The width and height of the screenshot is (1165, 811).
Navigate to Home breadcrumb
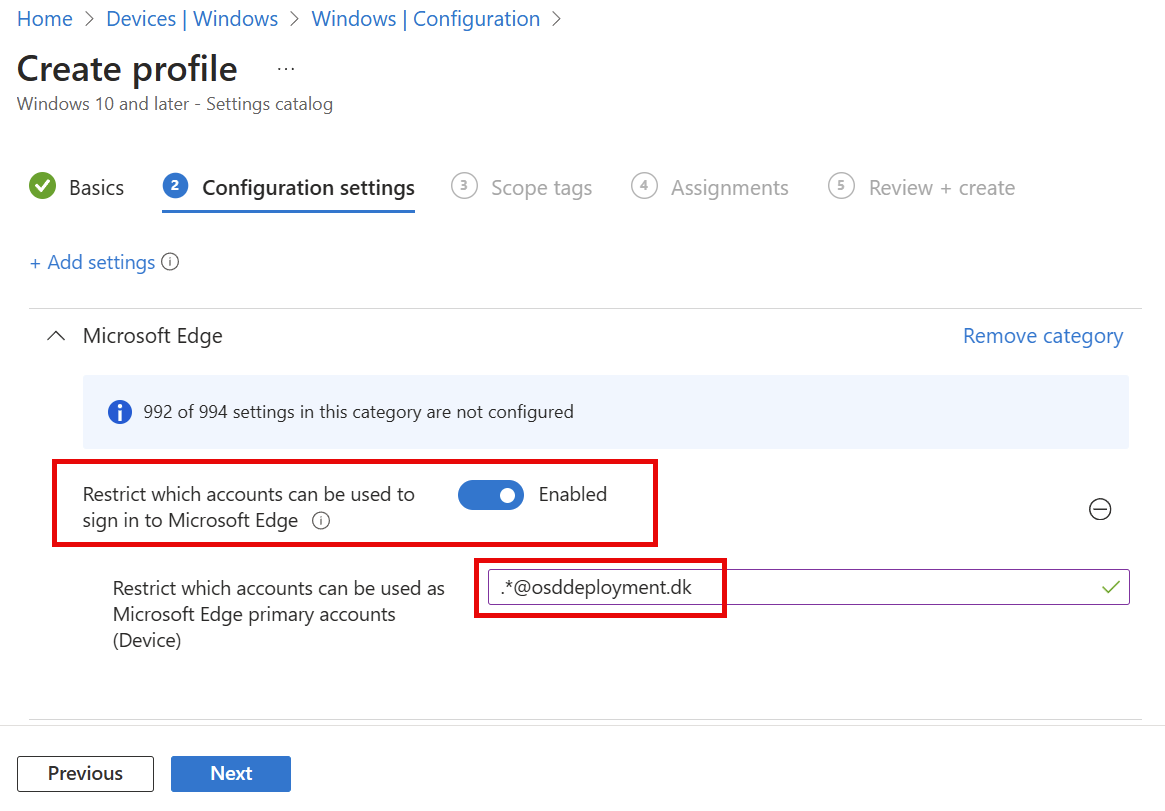pos(45,19)
